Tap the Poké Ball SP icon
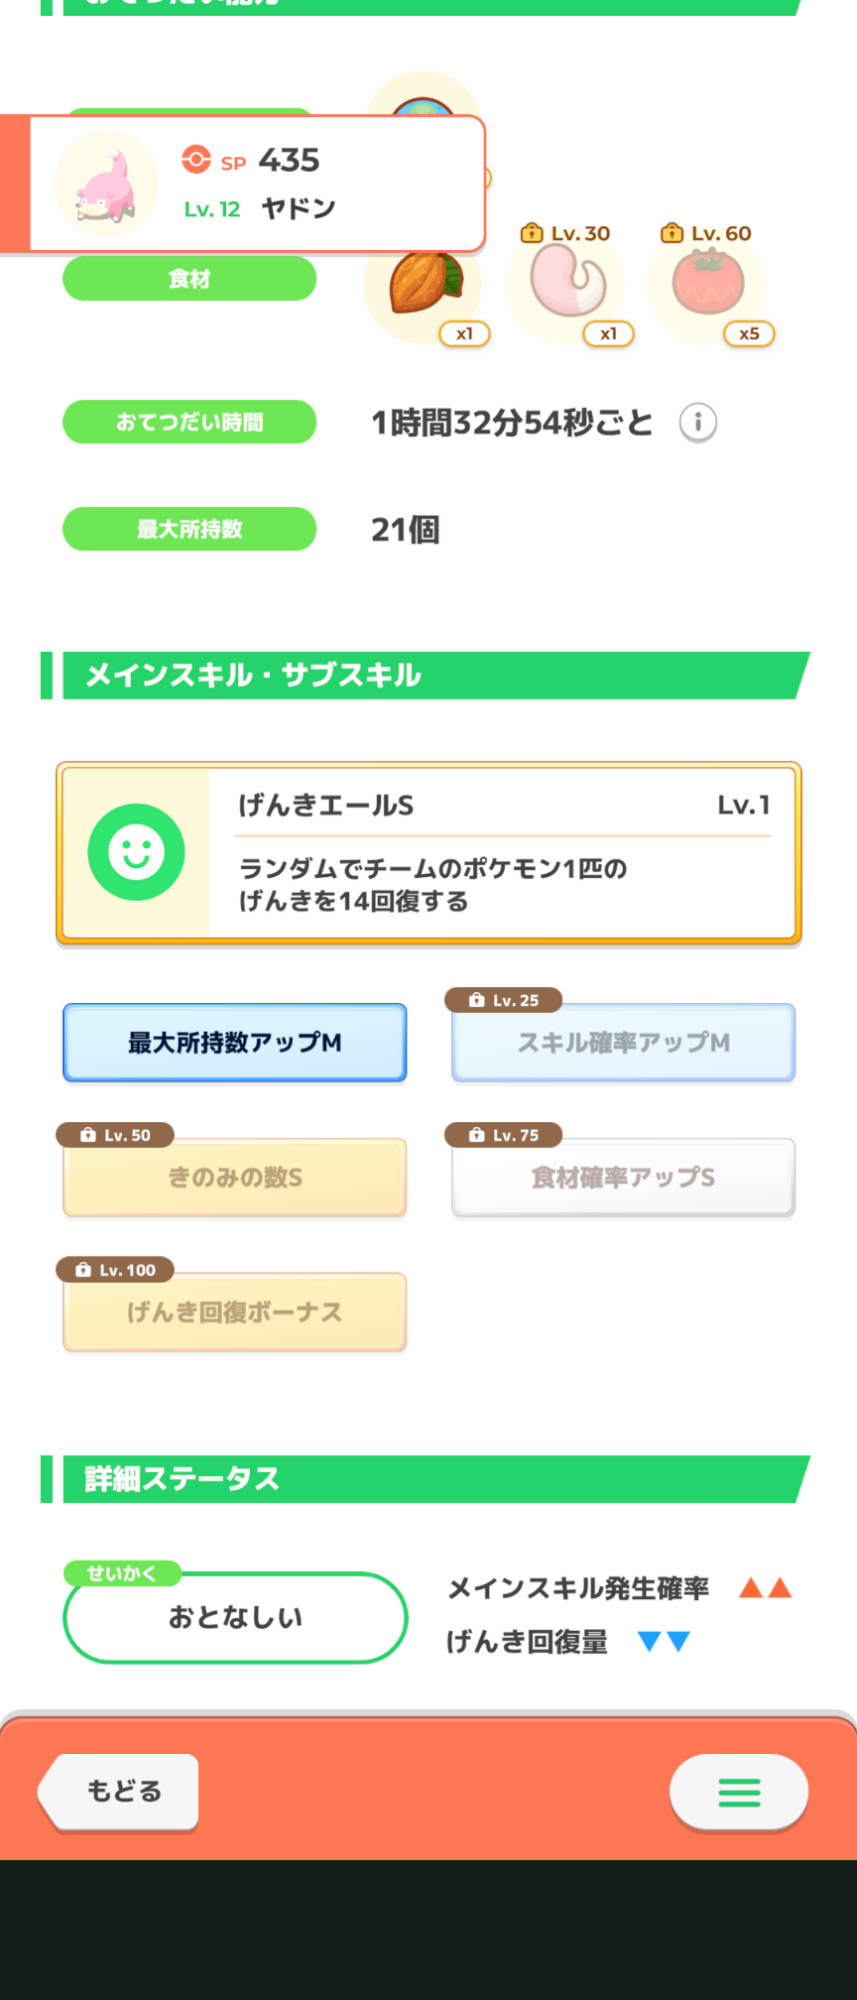Image resolution: width=857 pixels, height=2000 pixels. [196, 160]
